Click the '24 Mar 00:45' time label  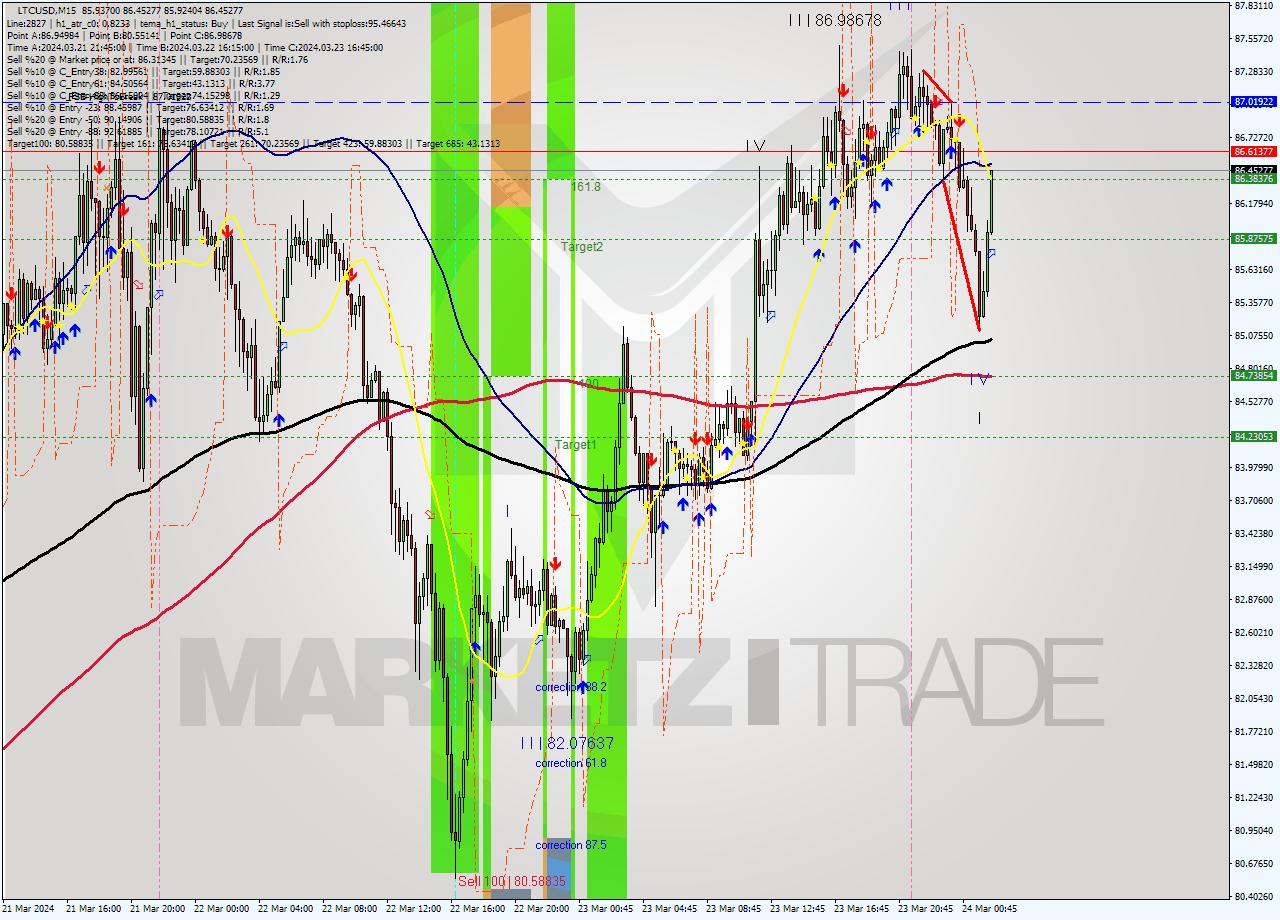[990, 909]
